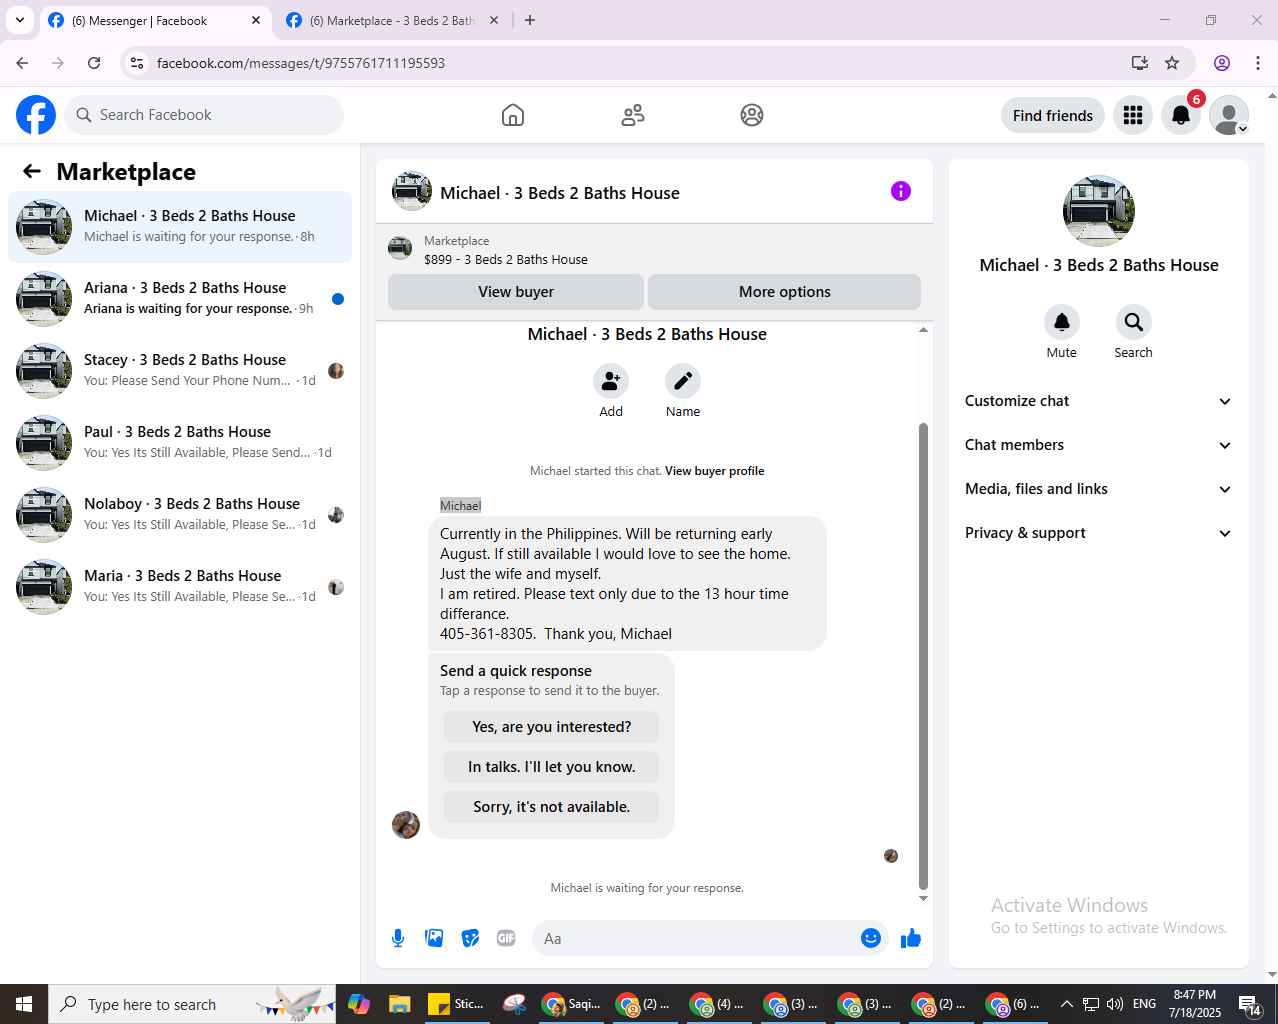The image size is (1278, 1024).
Task: Click the View buyer button
Action: (516, 292)
